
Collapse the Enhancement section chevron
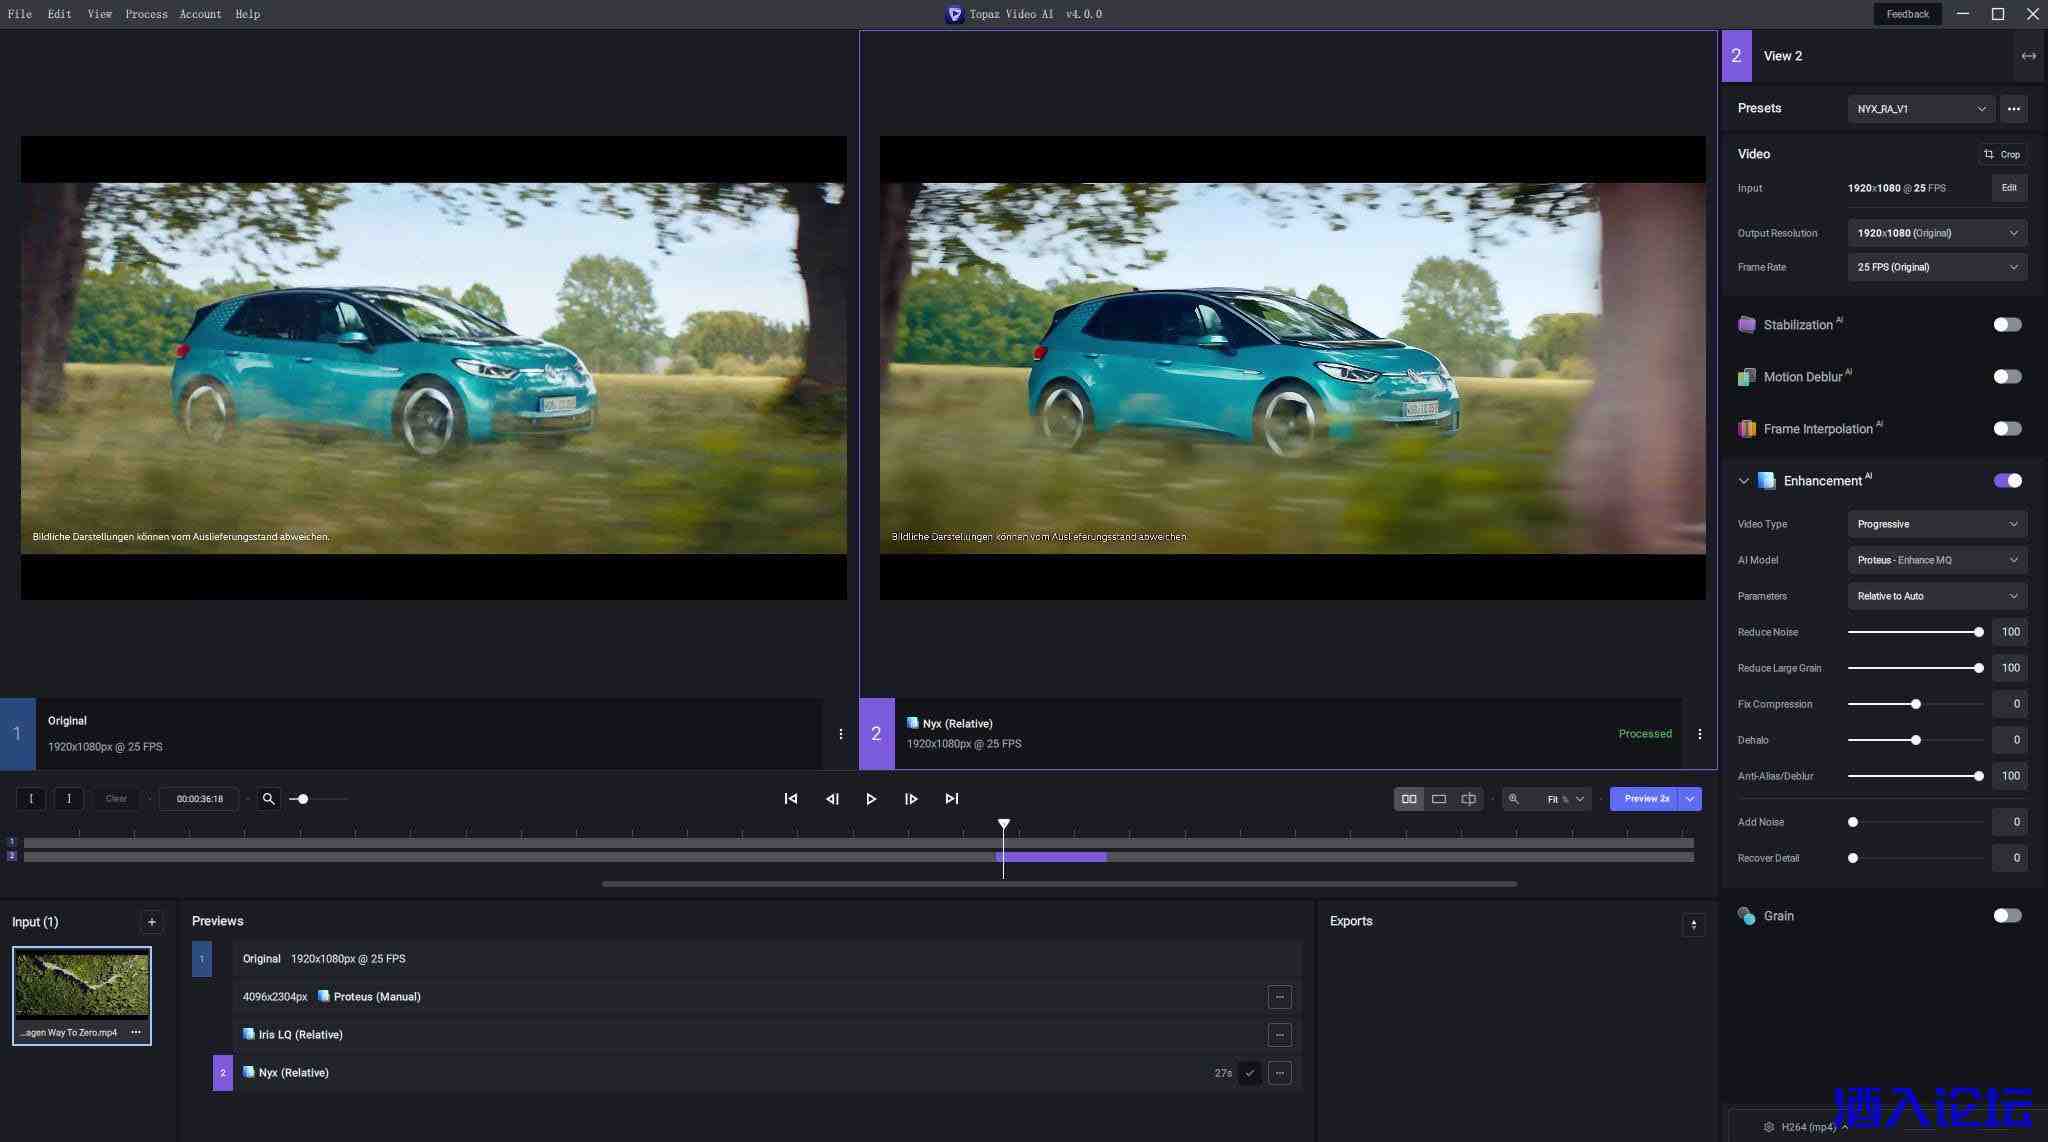point(1744,481)
